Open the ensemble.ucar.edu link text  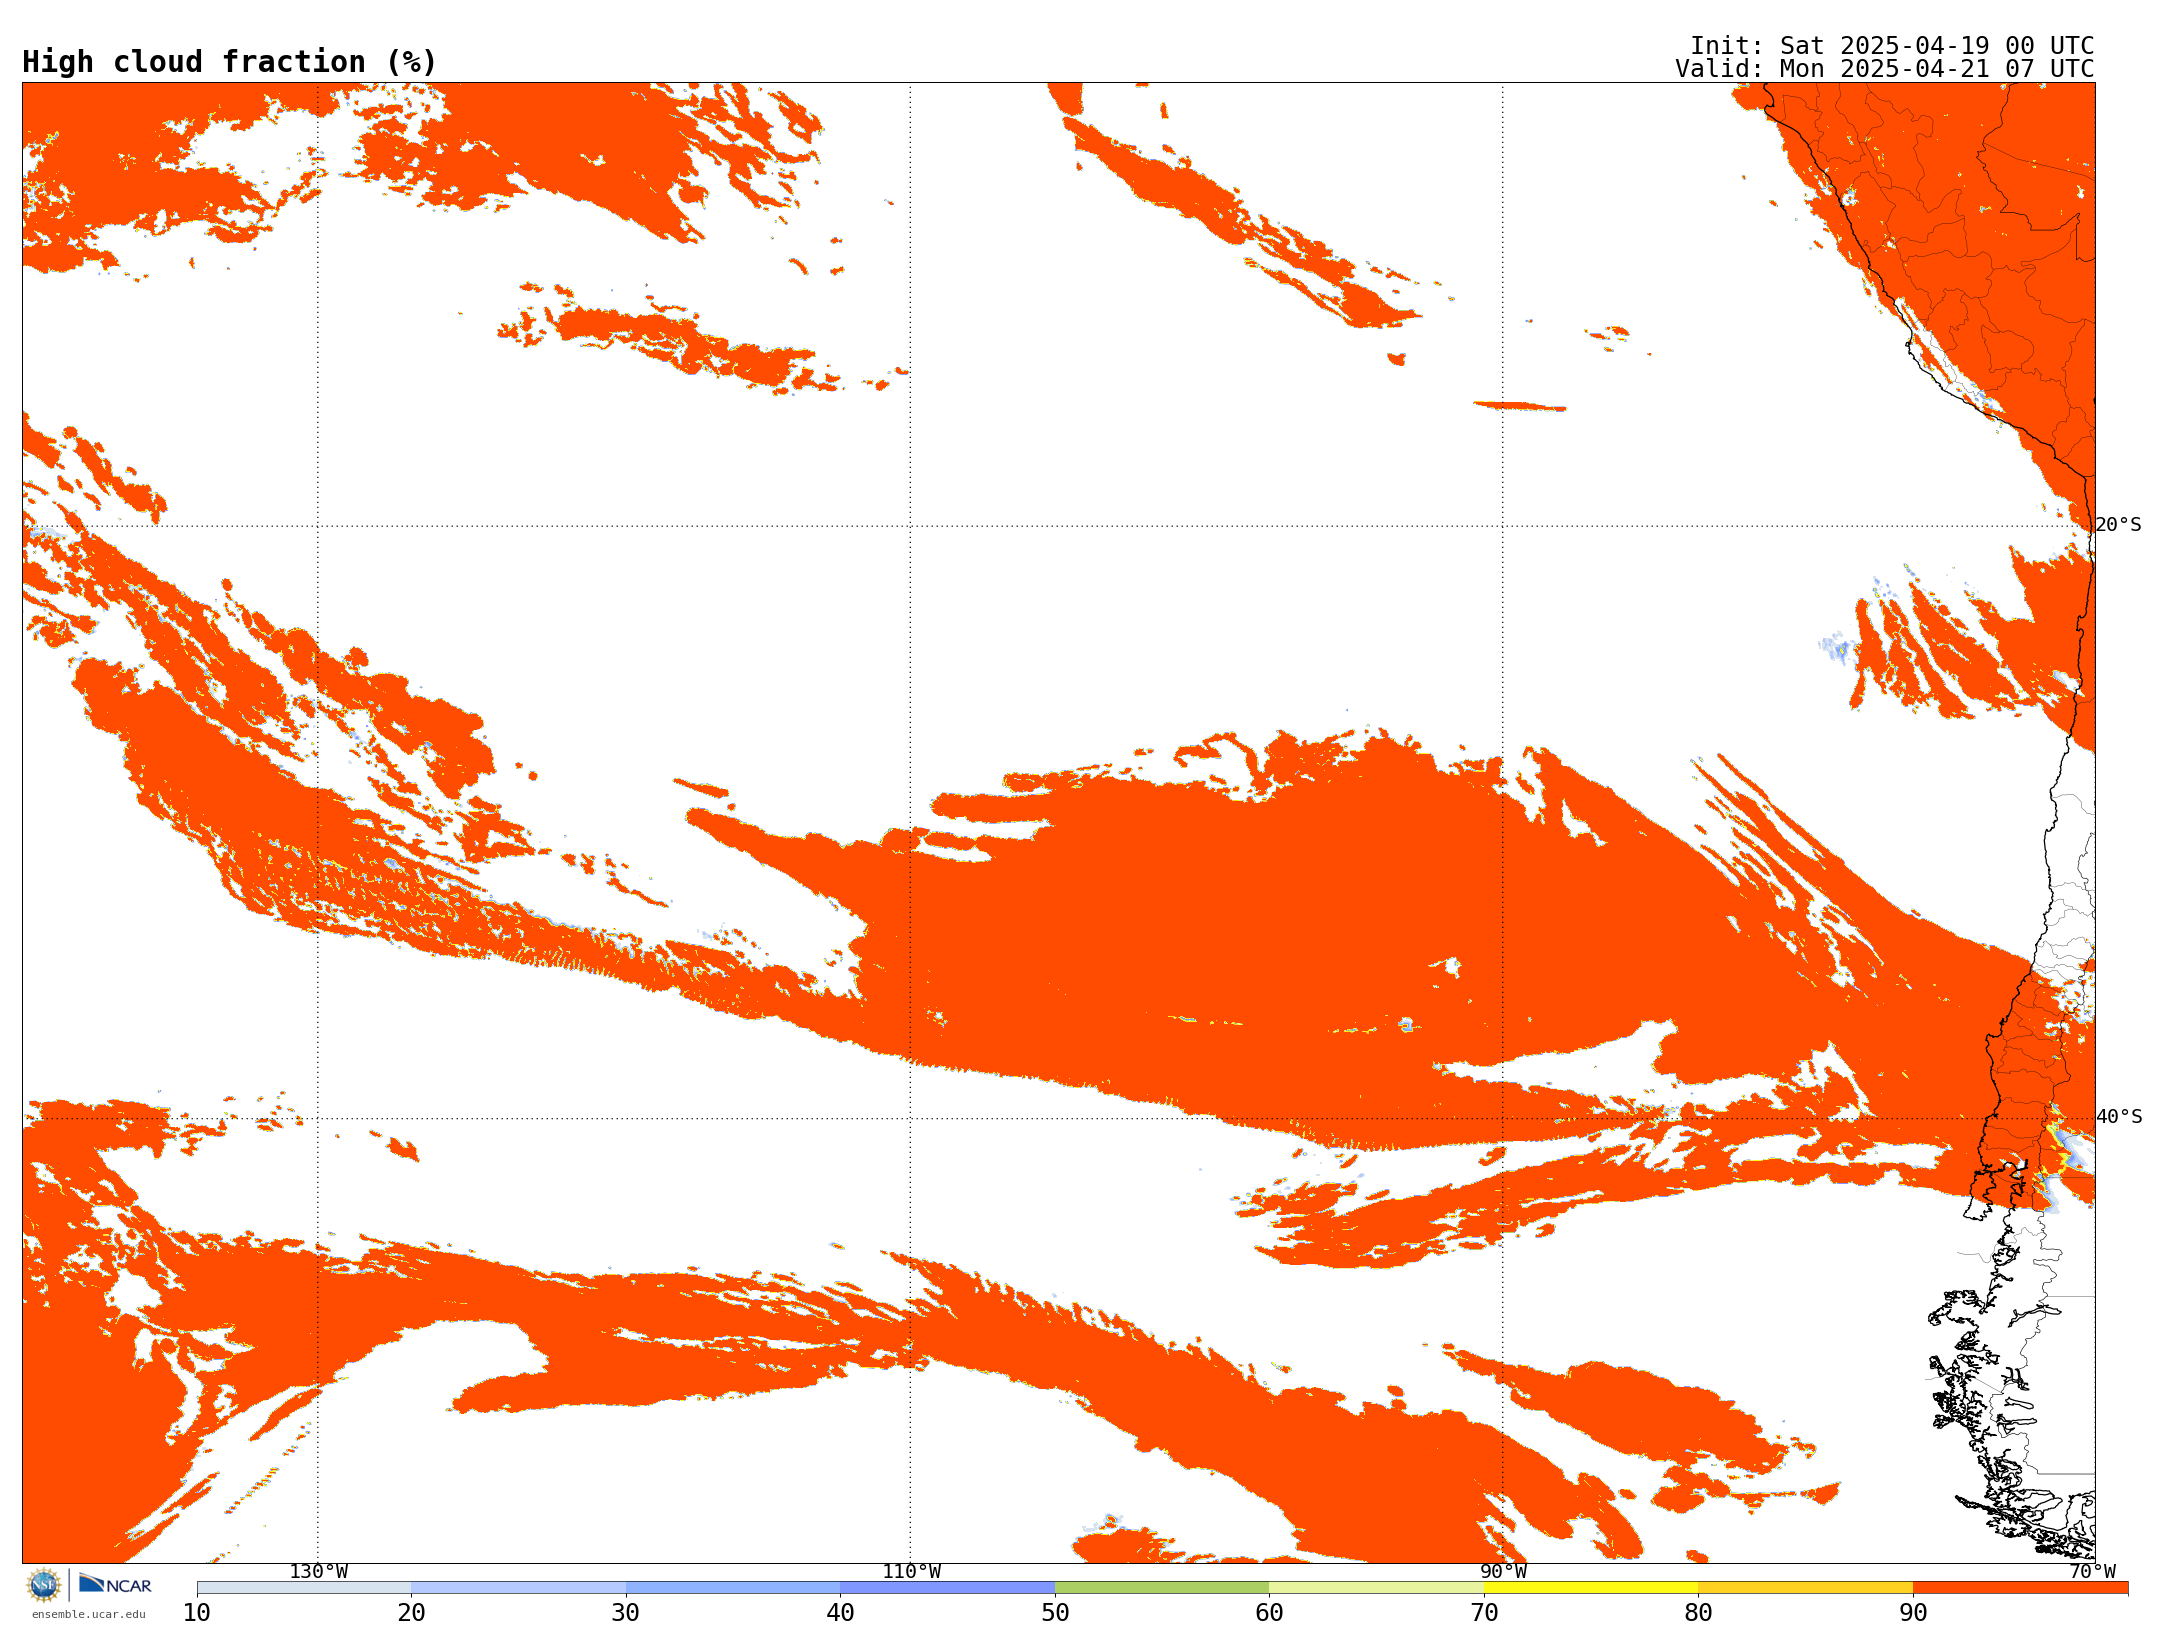[89, 1614]
